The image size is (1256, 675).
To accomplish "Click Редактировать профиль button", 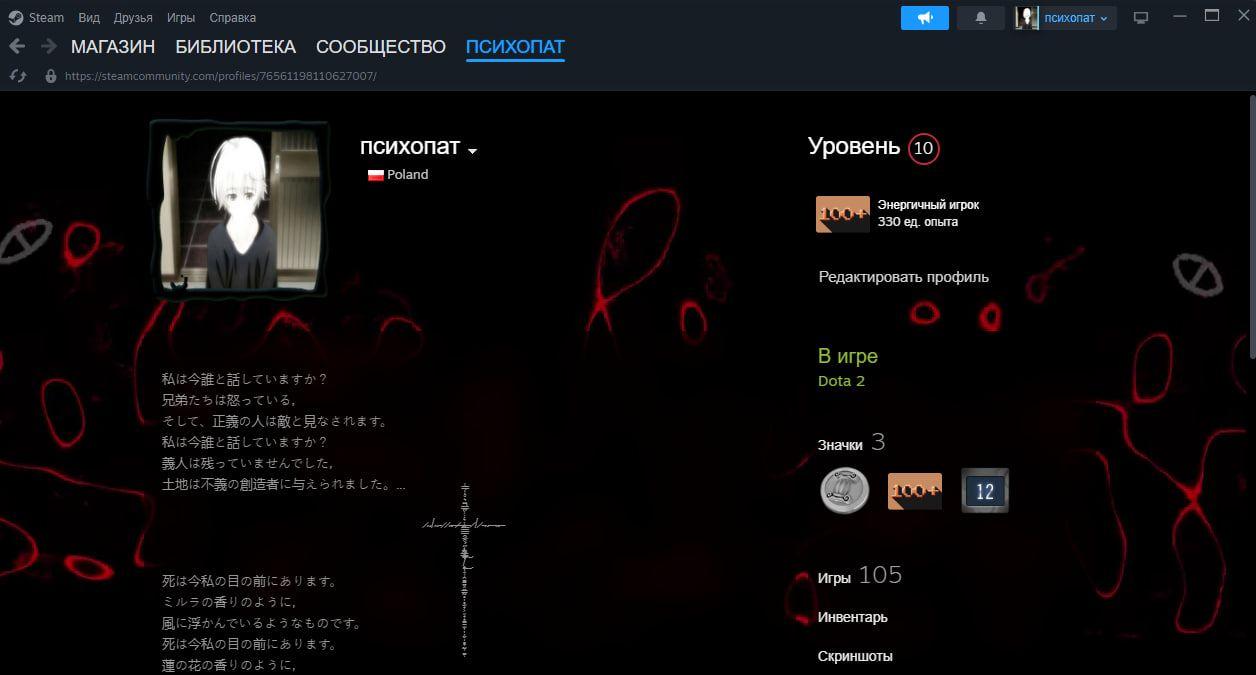I will (903, 277).
